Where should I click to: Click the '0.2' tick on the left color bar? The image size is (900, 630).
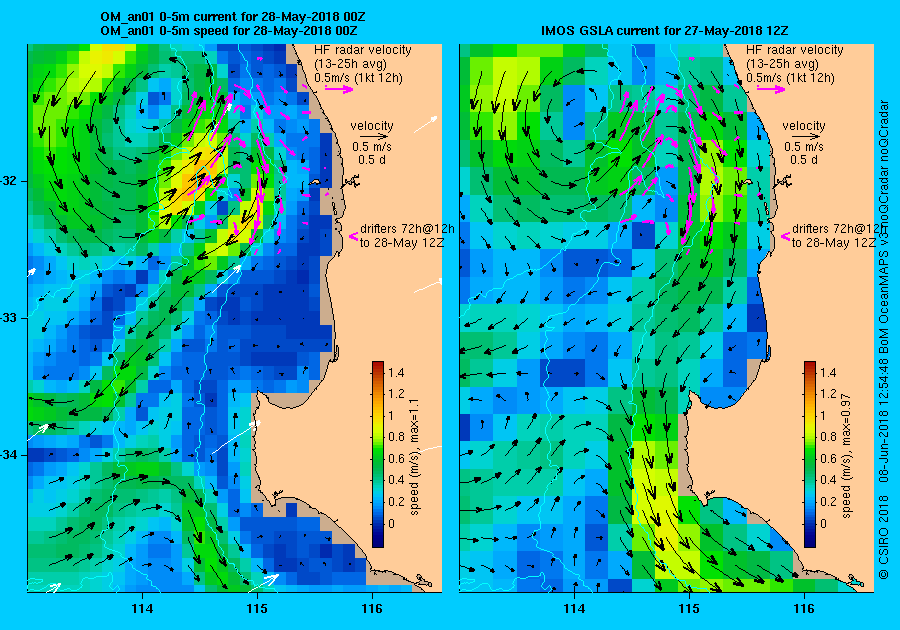point(396,501)
